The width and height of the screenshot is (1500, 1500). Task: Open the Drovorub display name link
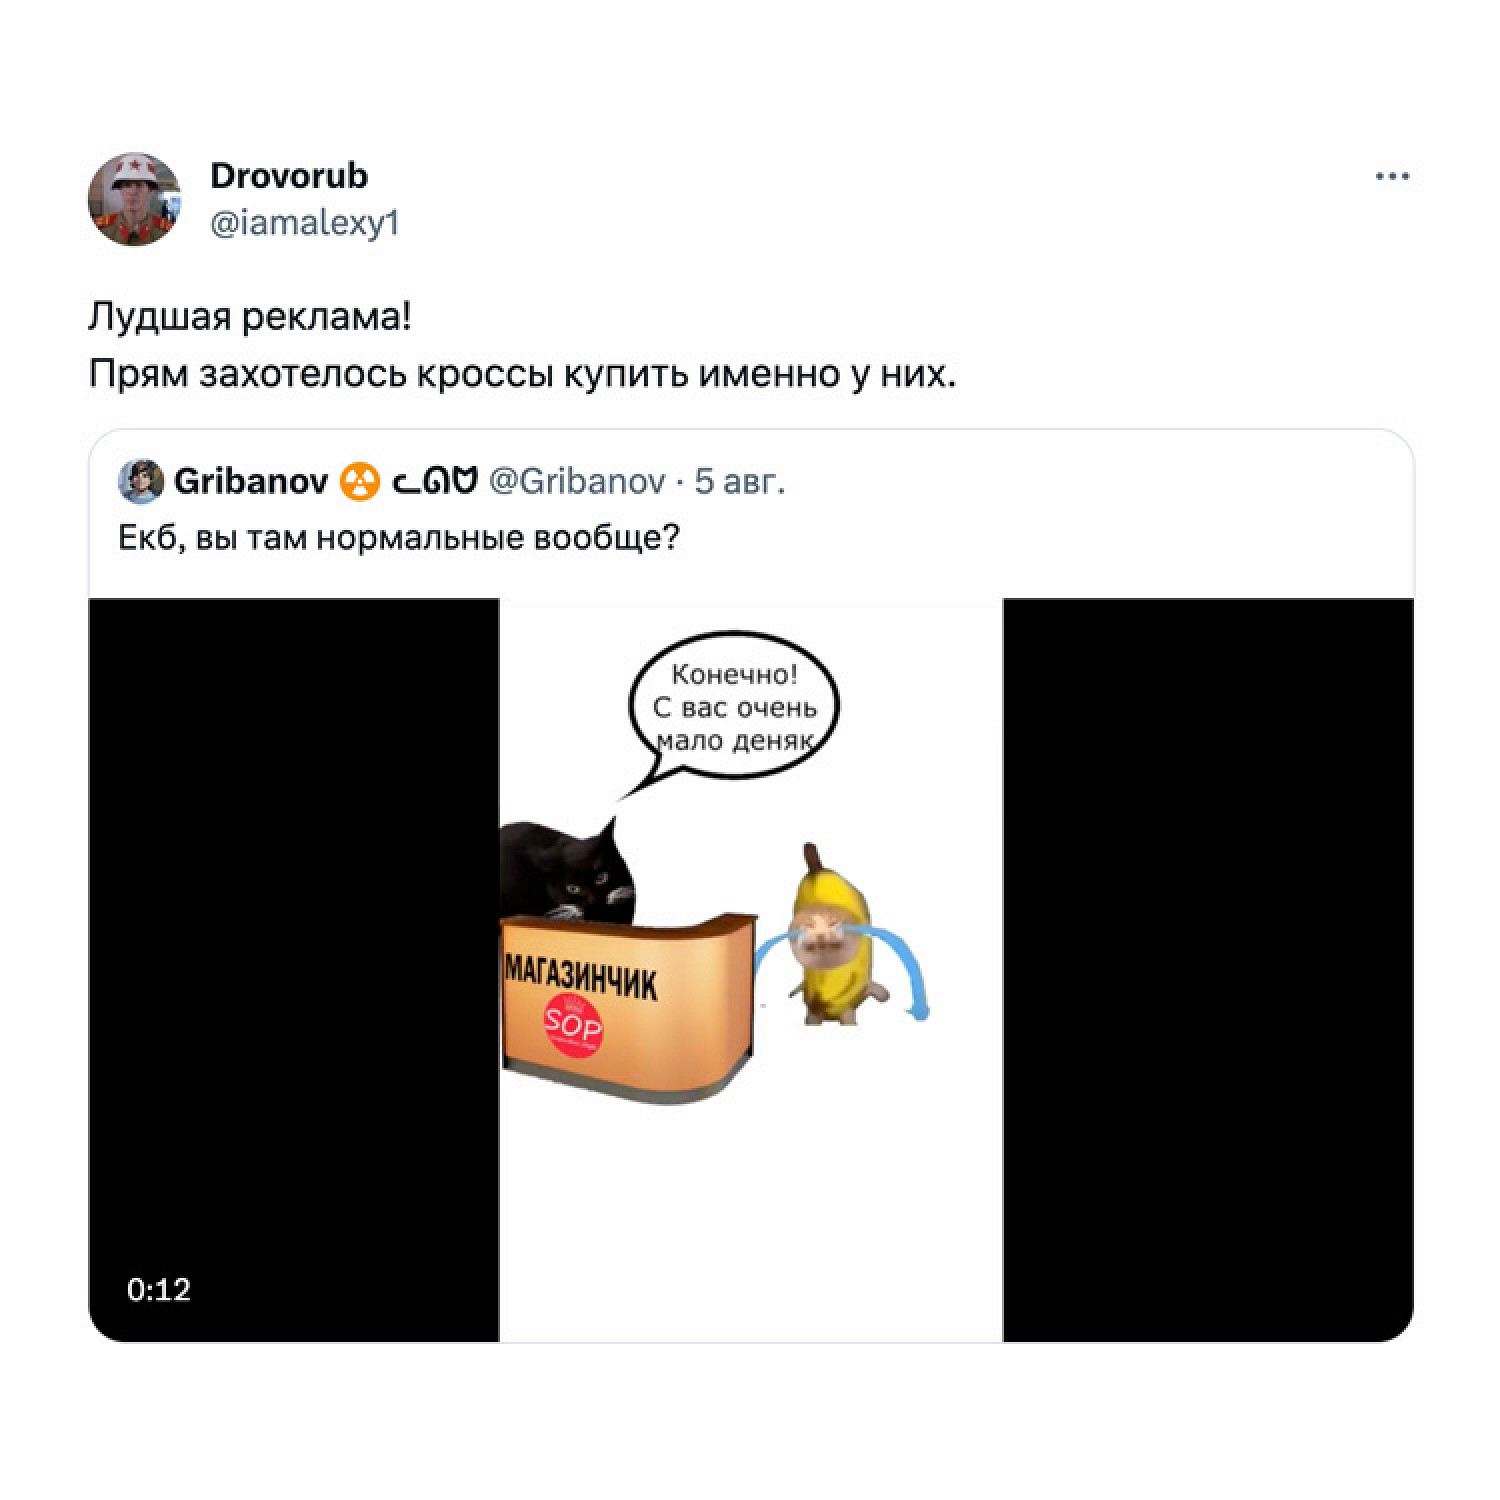click(x=289, y=176)
